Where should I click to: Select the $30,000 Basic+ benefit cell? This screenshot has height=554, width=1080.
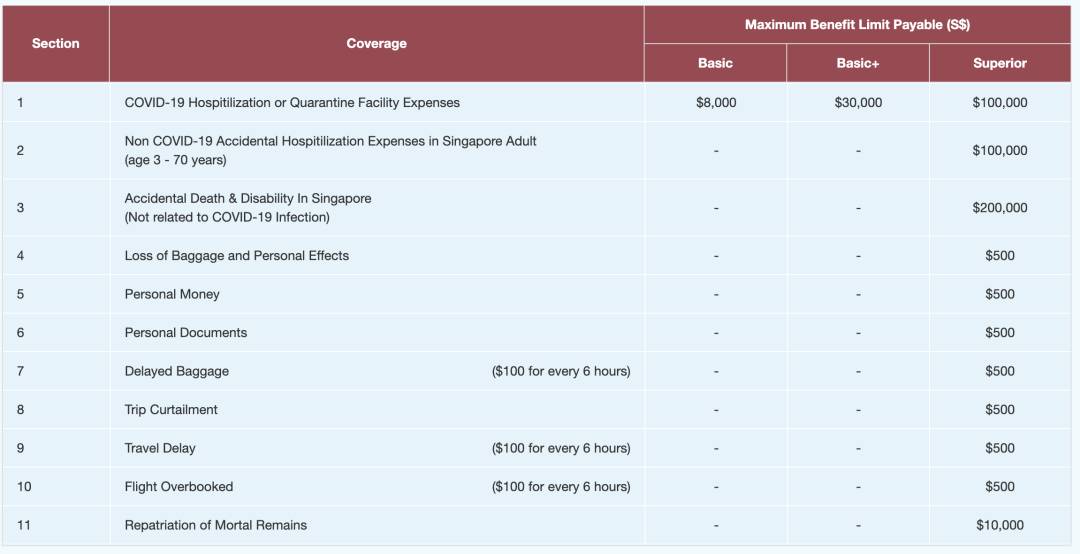coord(858,102)
